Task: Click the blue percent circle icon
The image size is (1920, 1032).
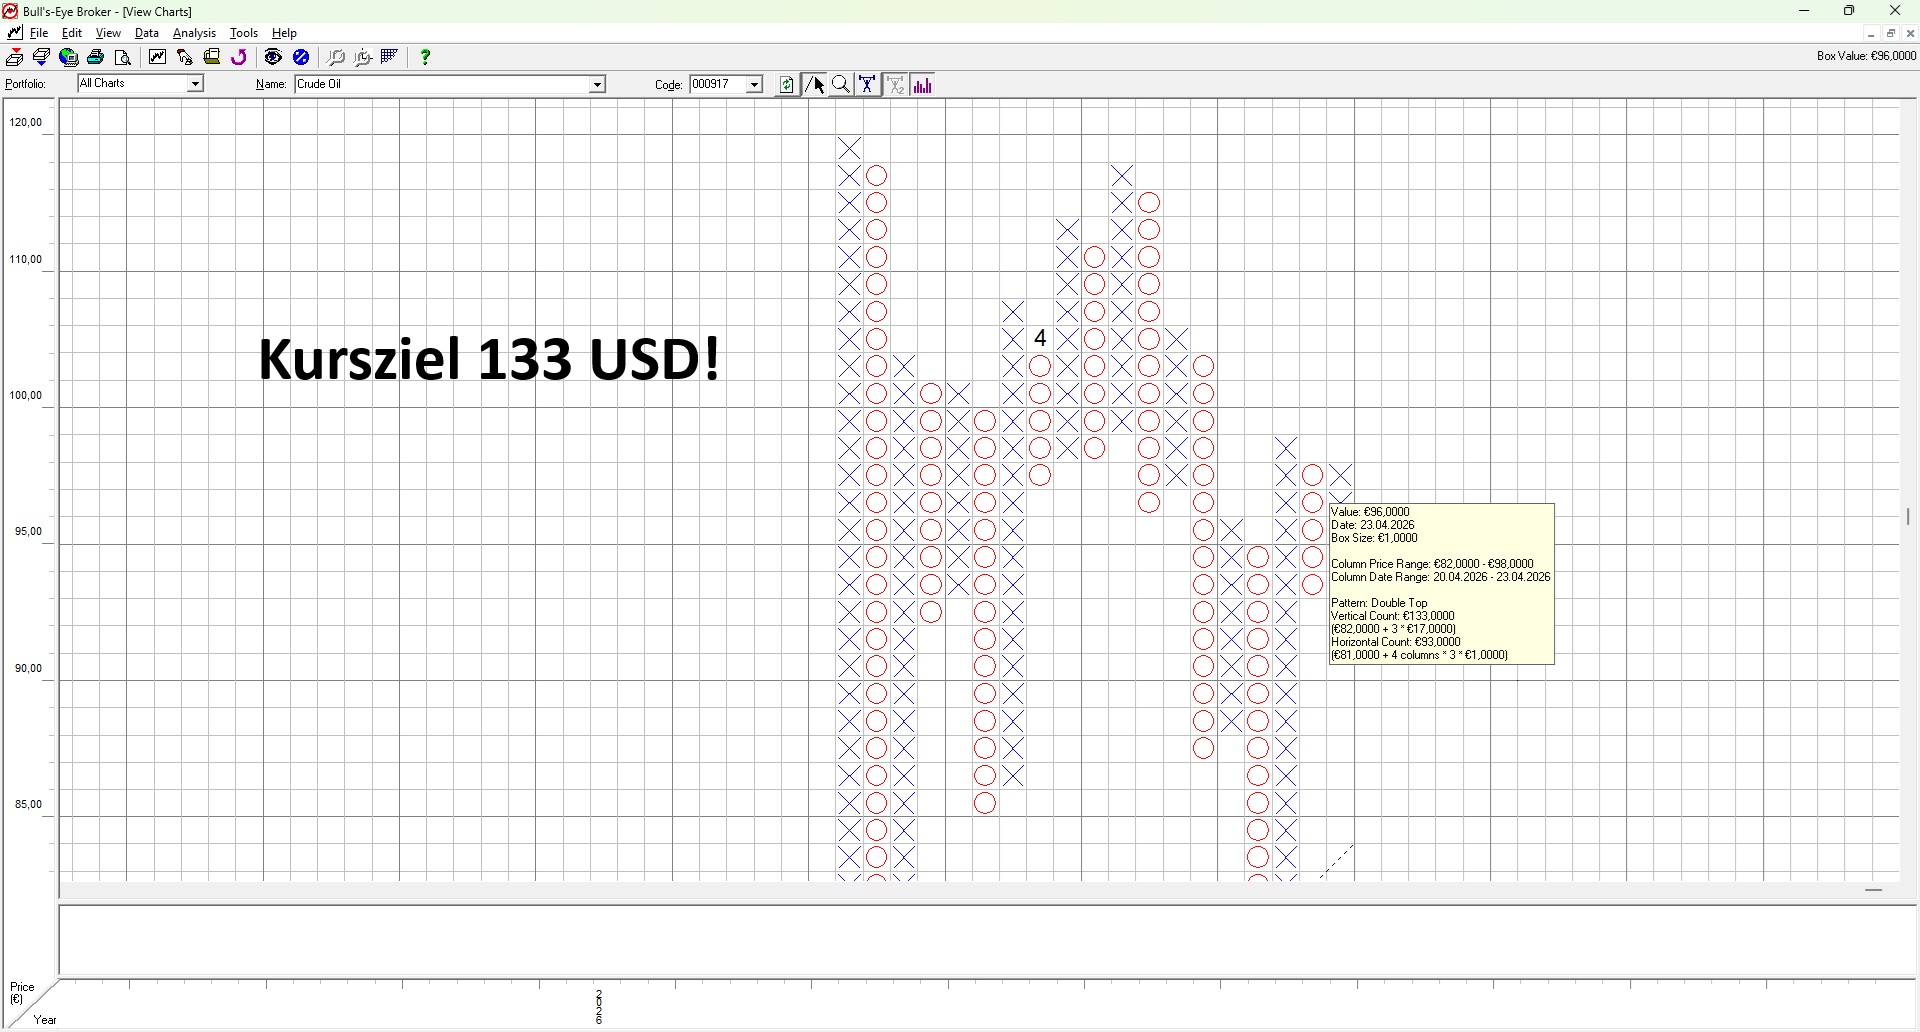Action: point(301,58)
